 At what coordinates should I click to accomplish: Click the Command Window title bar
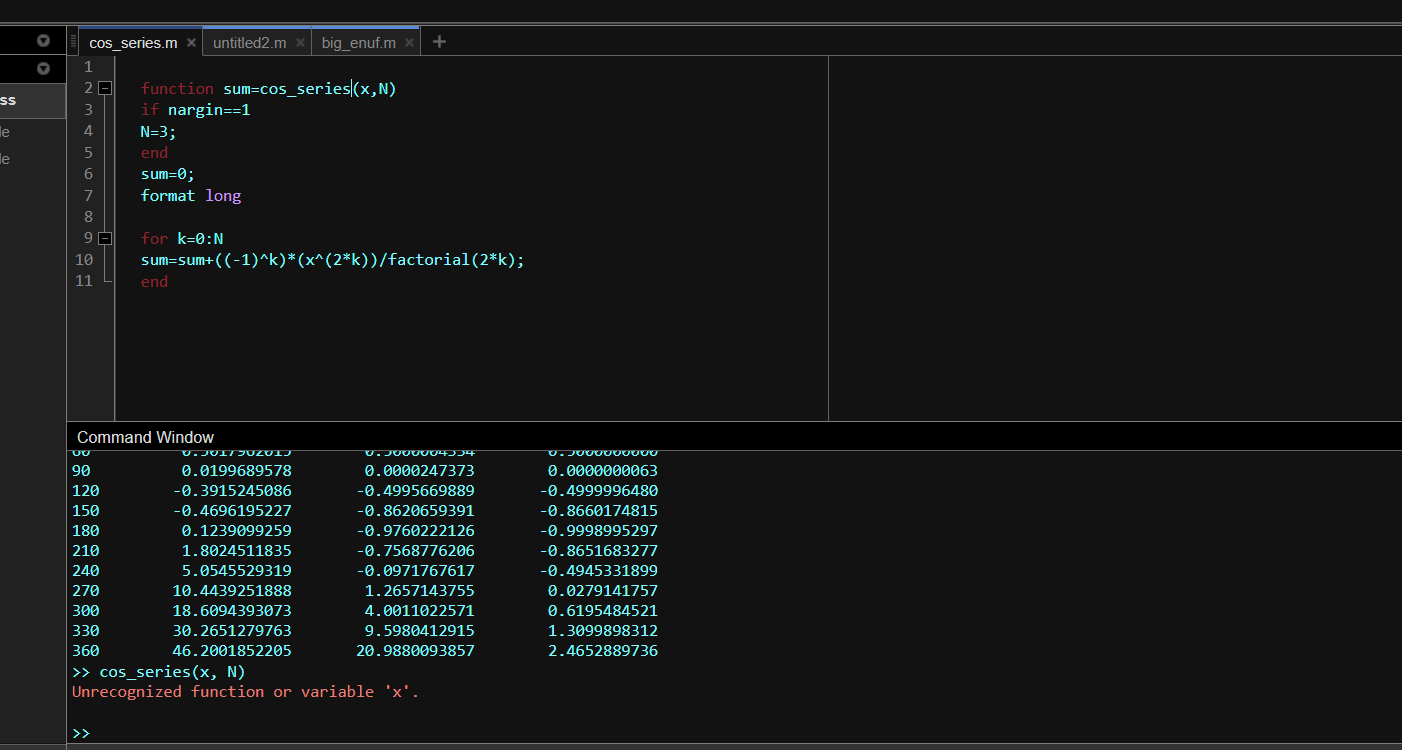(145, 437)
